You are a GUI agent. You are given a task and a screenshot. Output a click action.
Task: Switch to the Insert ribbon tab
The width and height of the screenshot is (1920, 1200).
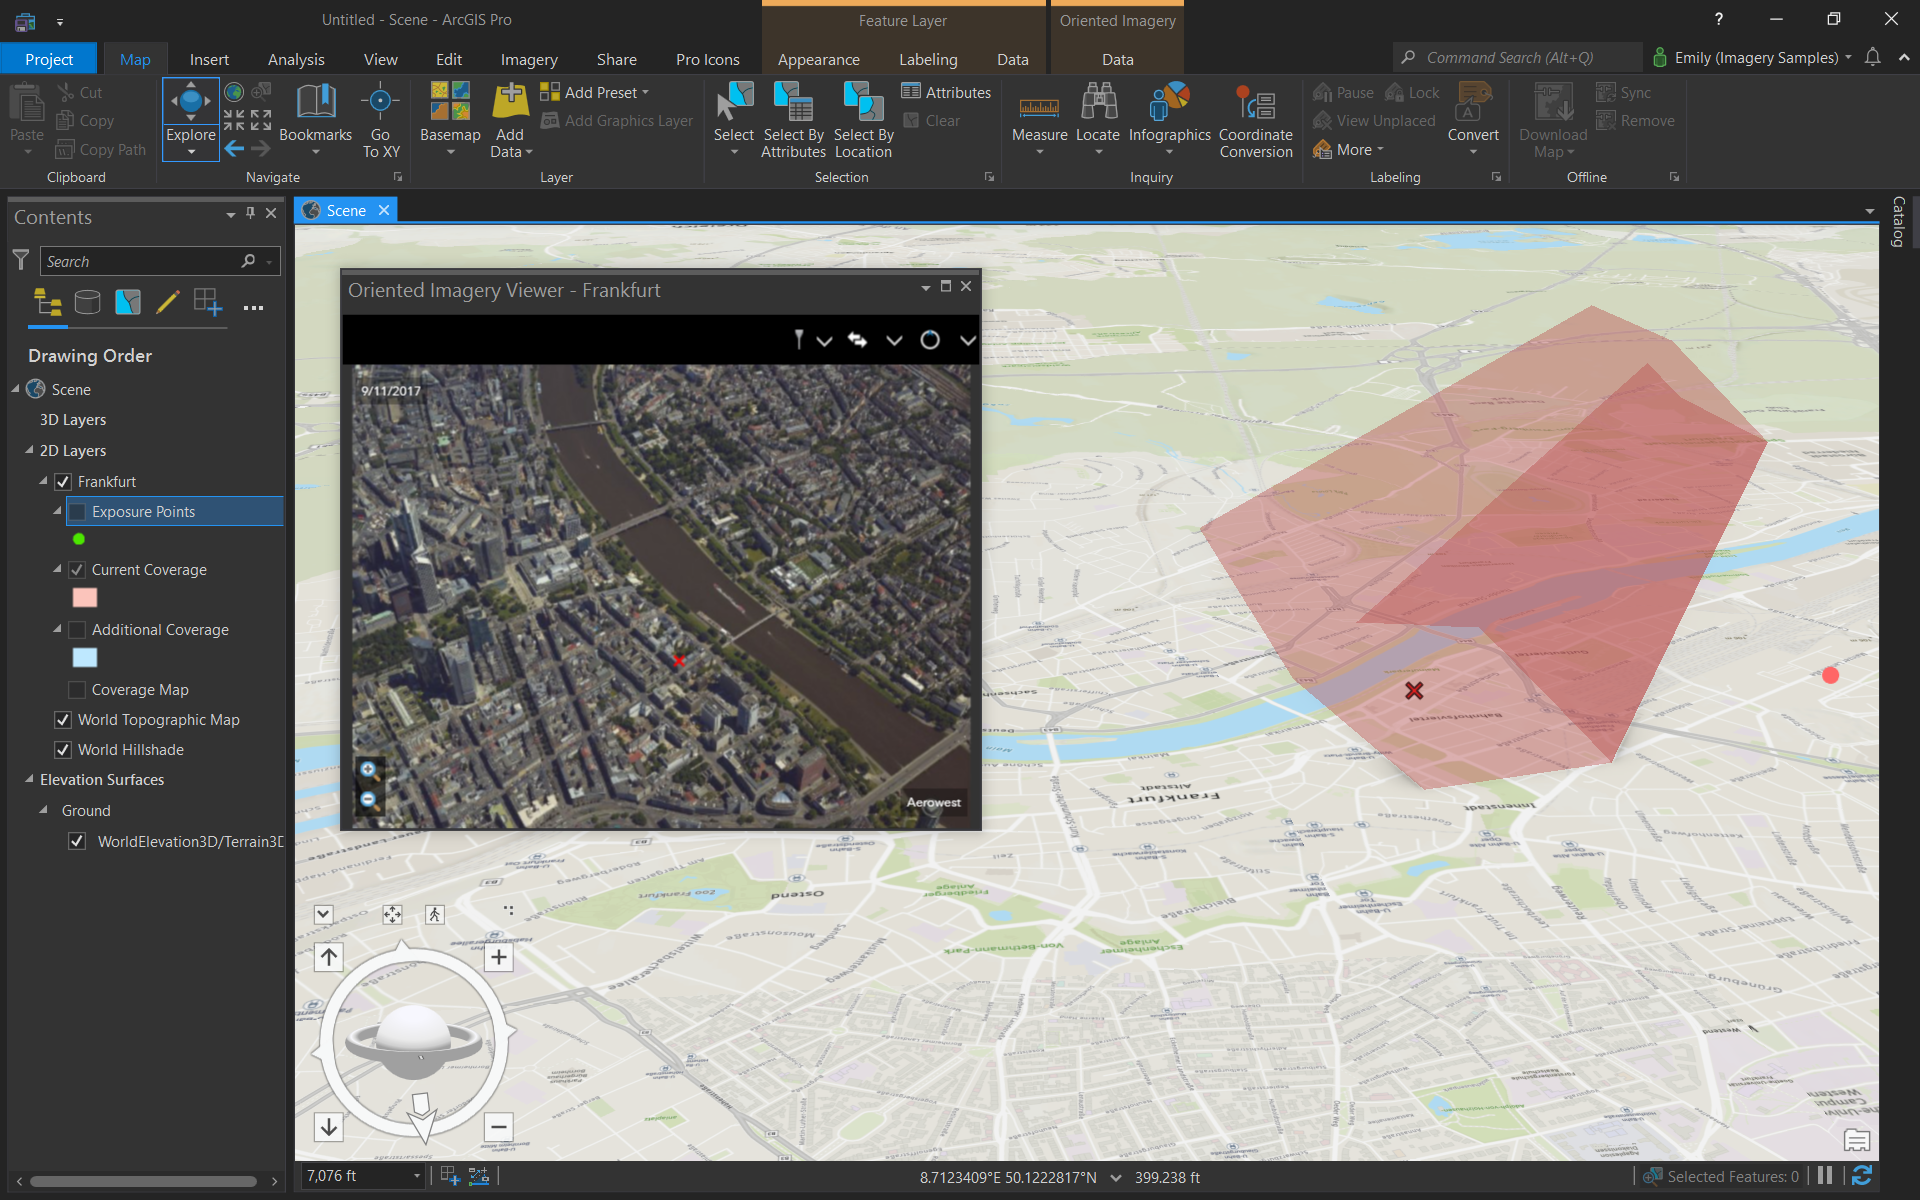[209, 59]
